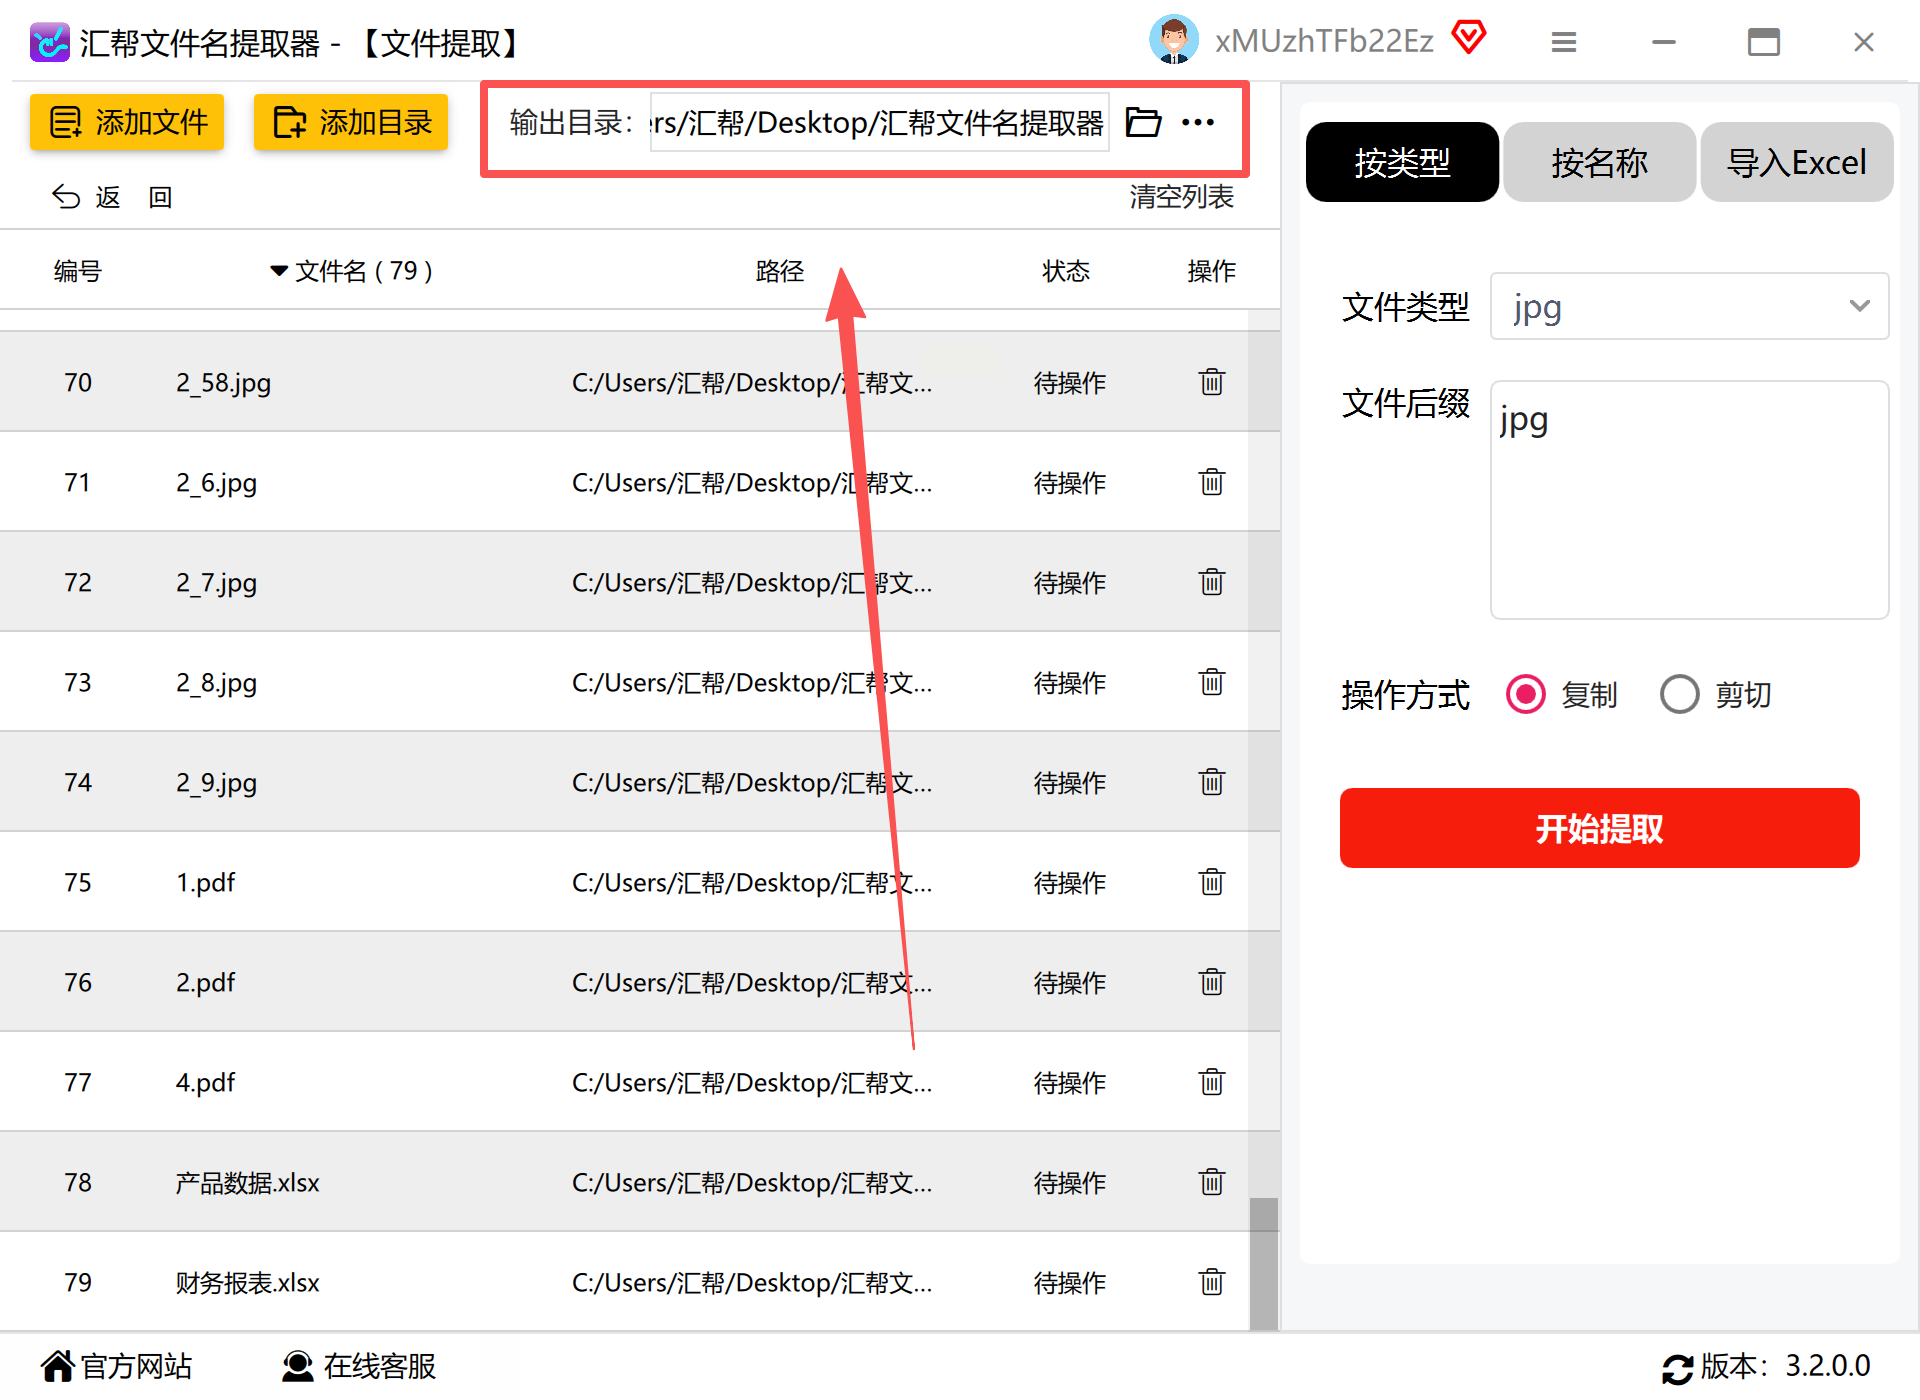
Task: Click the red VIP diamond badge
Action: coord(1468,38)
